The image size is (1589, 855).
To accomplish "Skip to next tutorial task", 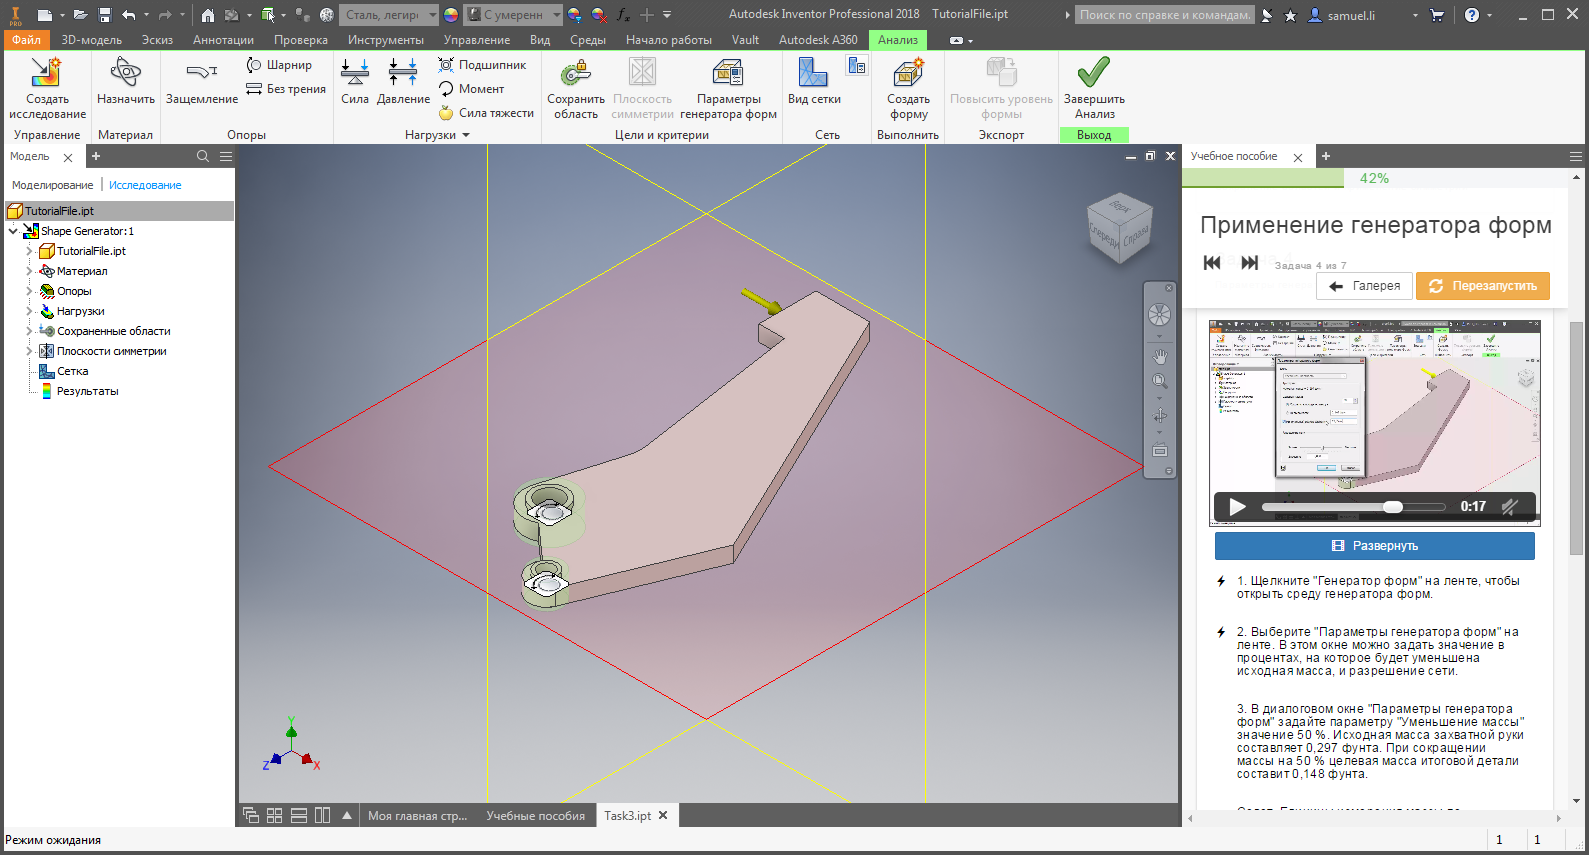I will [1249, 262].
